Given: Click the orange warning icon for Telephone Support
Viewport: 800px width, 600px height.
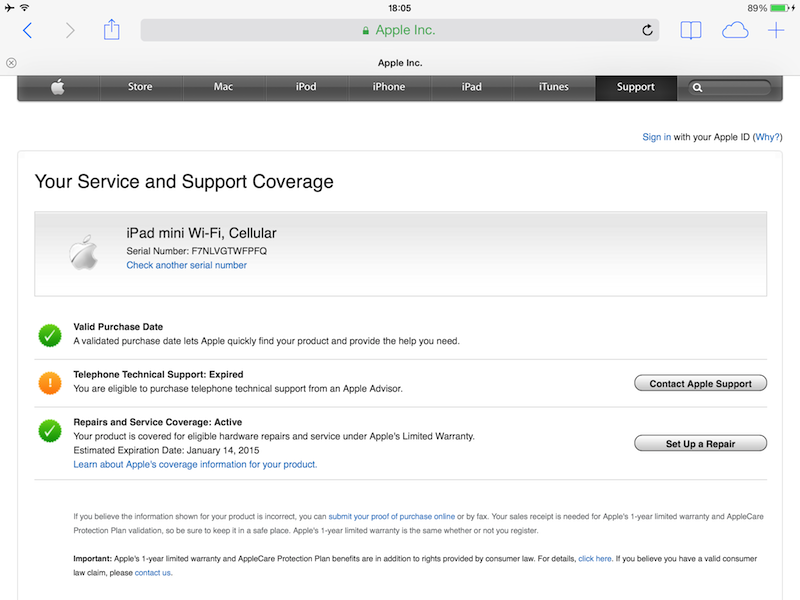Looking at the screenshot, I should click(50, 383).
